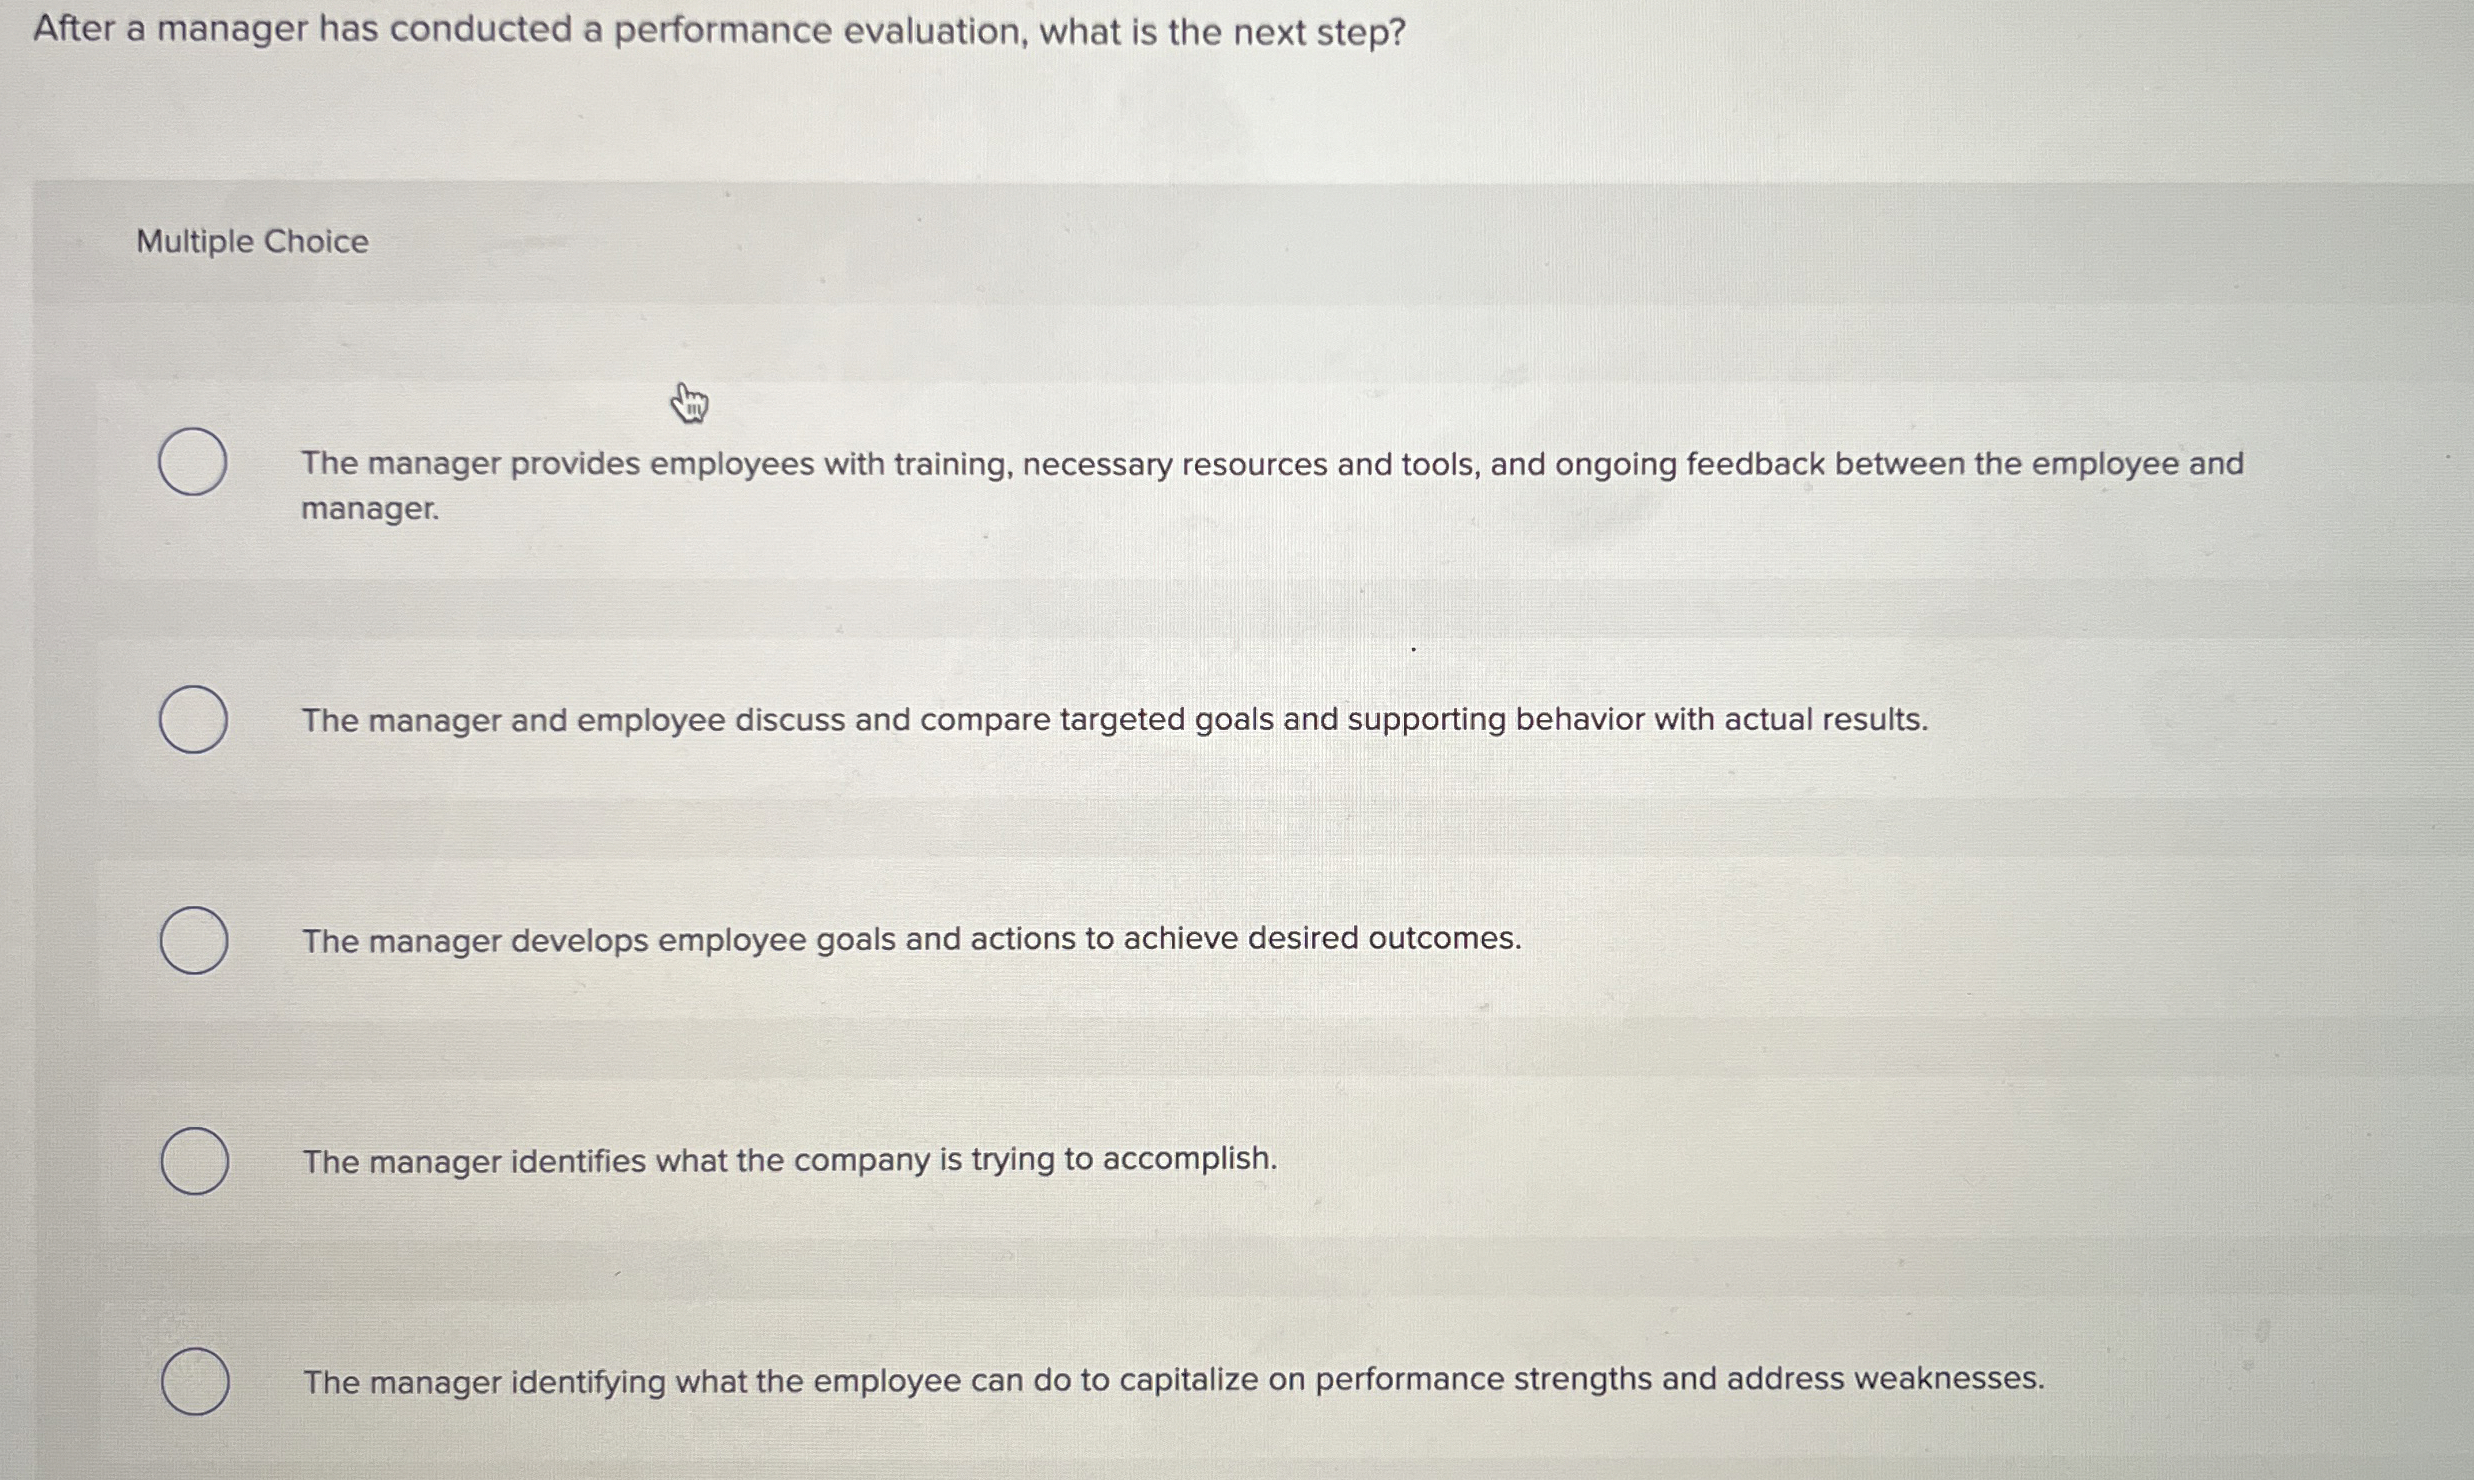Click the text of the third answer option
This screenshot has width=2474, height=1480.
[910, 938]
